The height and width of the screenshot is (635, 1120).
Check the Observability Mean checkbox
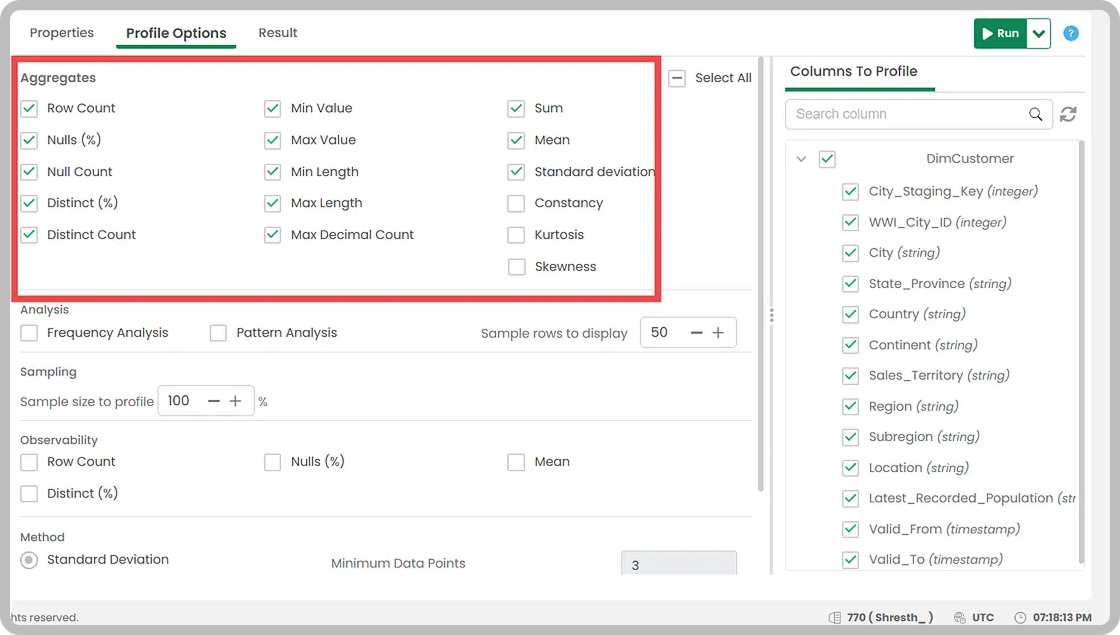pyautogui.click(x=516, y=462)
